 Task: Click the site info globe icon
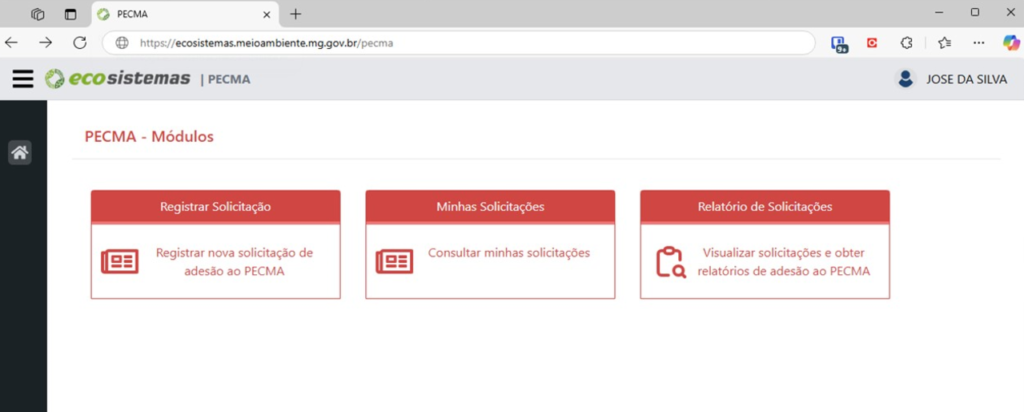[x=121, y=44]
